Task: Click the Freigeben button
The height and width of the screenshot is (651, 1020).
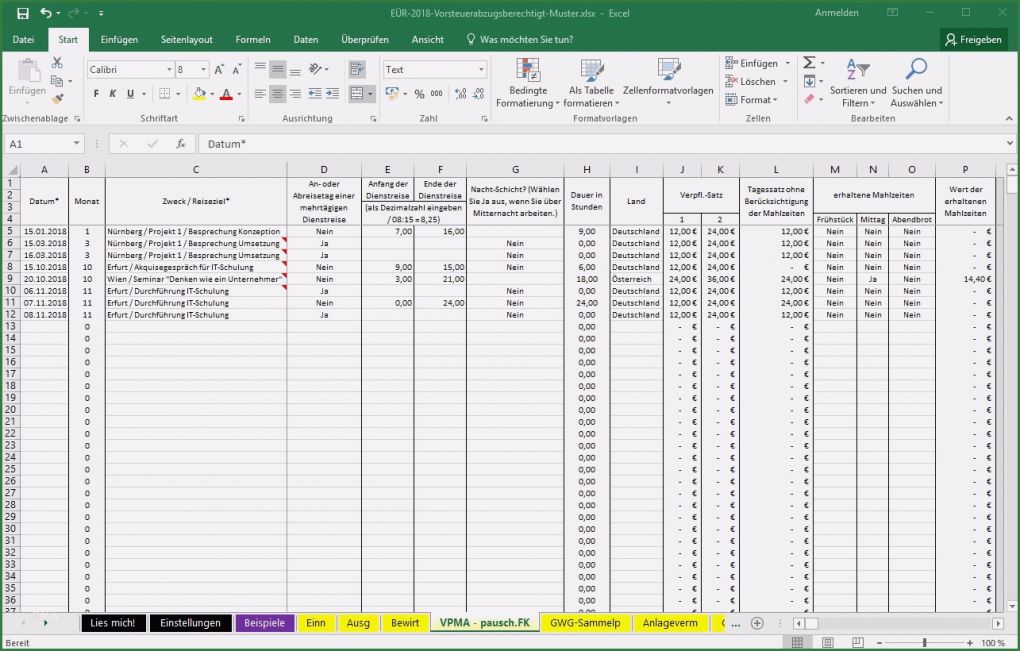Action: tap(975, 39)
